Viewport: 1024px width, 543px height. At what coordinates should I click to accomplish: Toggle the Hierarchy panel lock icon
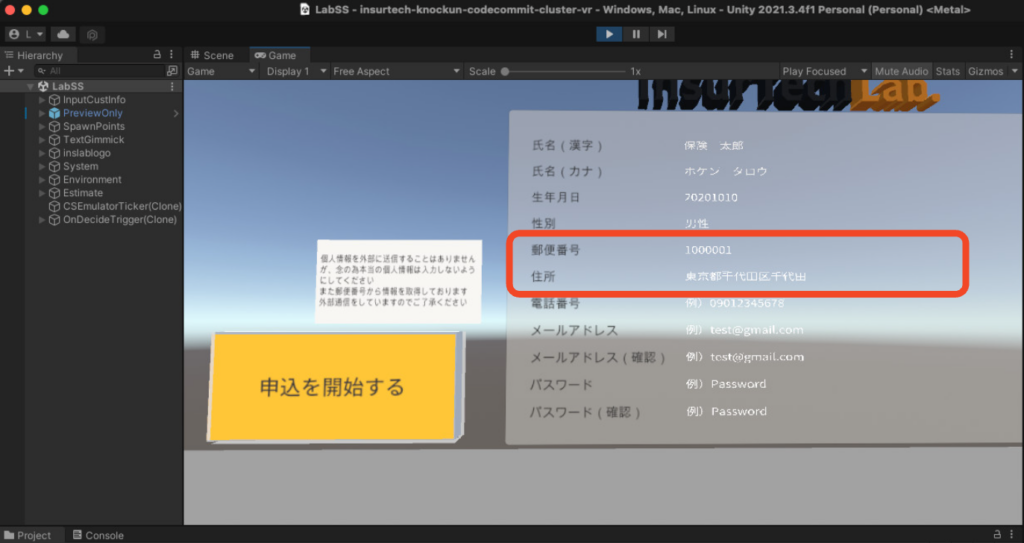point(157,55)
